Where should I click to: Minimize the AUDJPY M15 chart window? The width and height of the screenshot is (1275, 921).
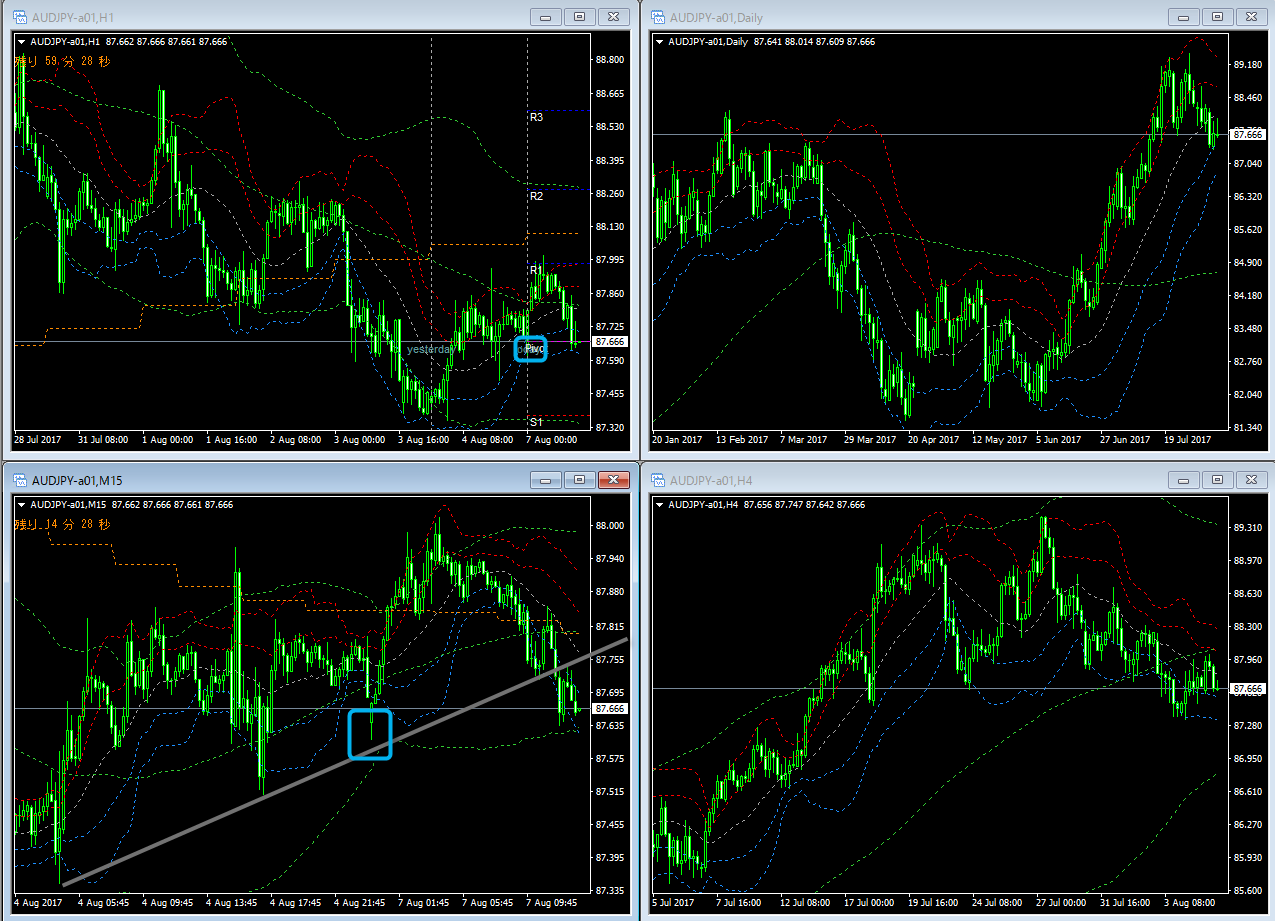click(546, 480)
